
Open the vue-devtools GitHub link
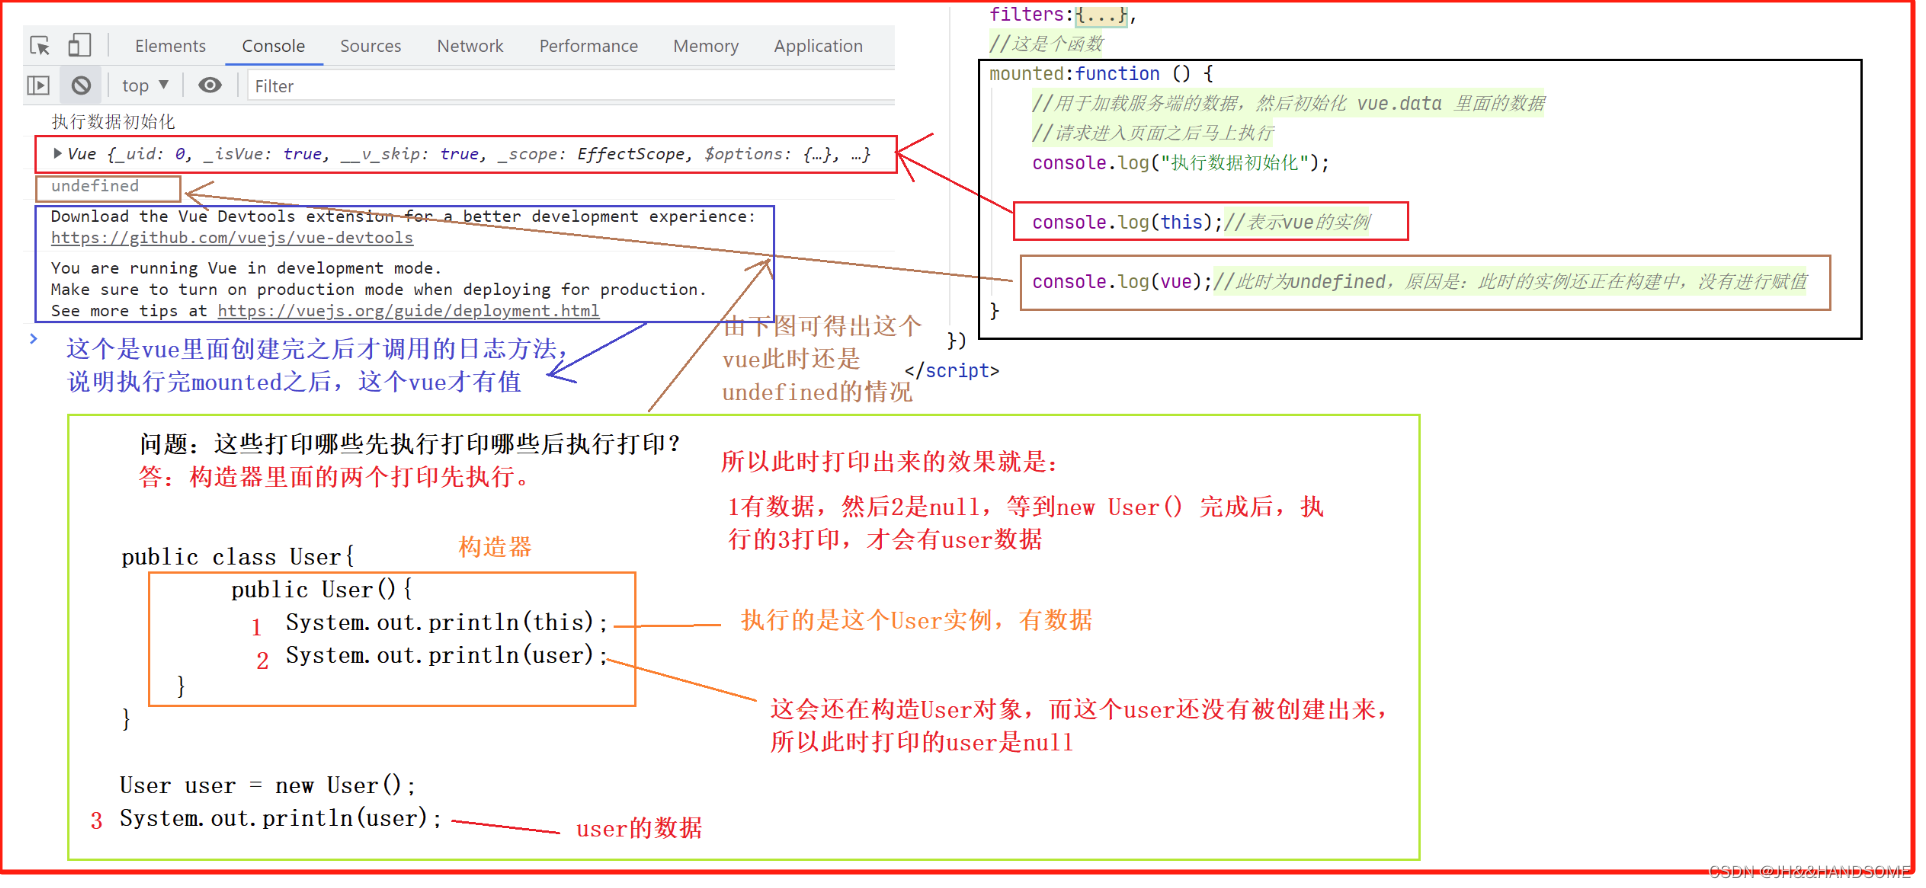(x=232, y=238)
